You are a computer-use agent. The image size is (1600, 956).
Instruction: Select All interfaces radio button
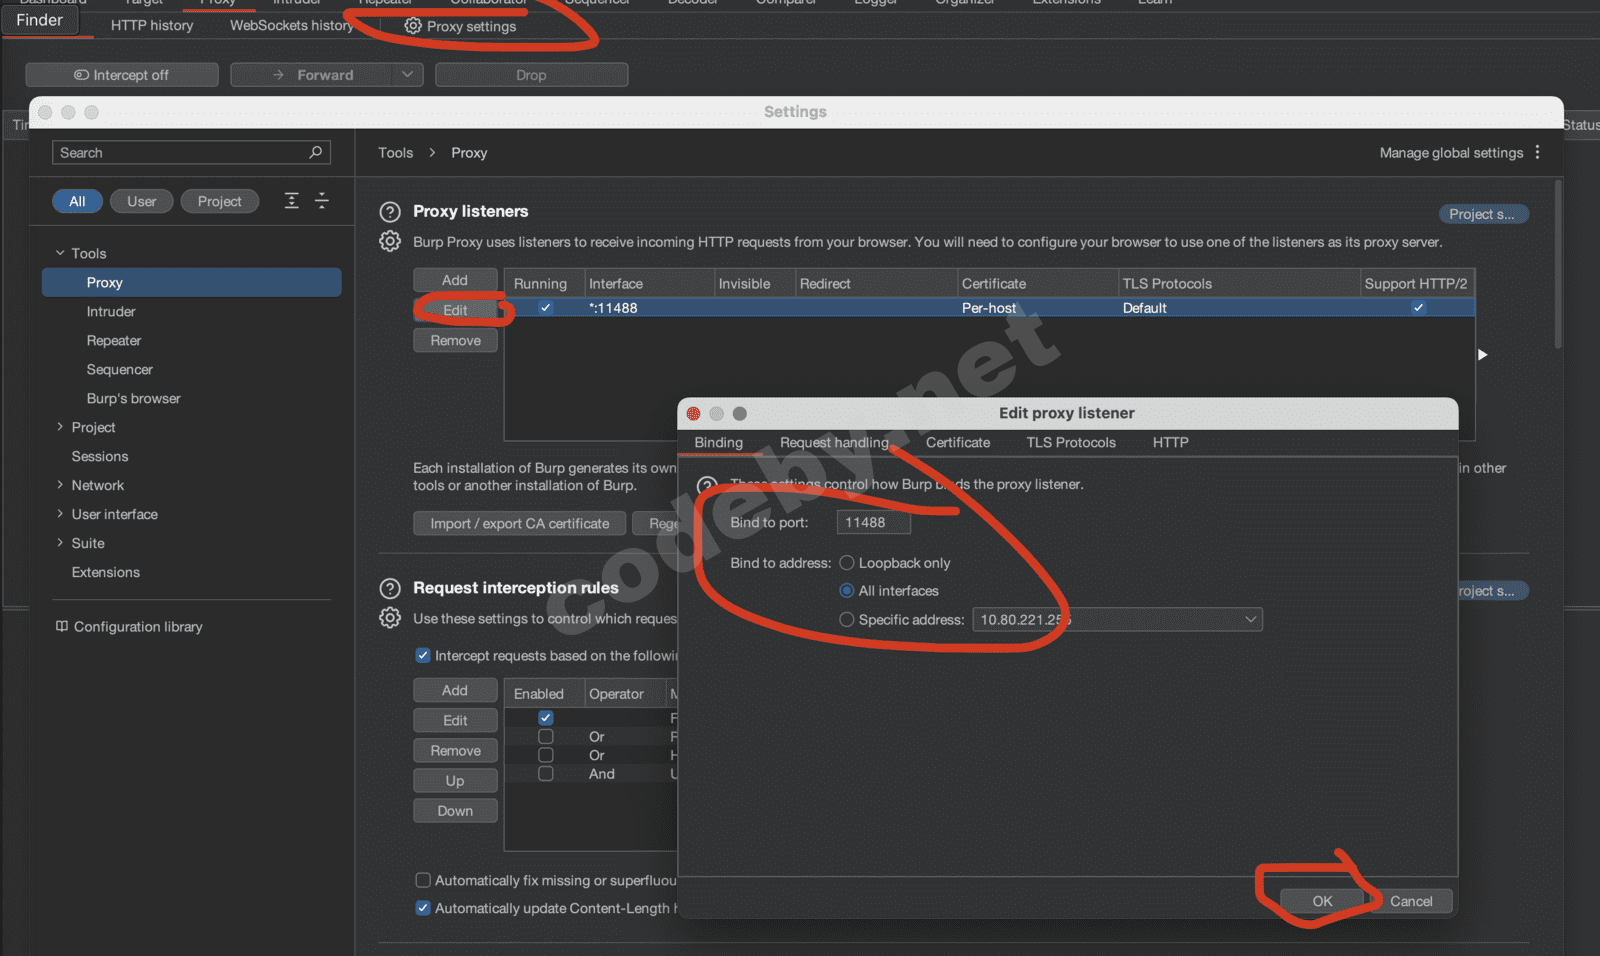847,591
